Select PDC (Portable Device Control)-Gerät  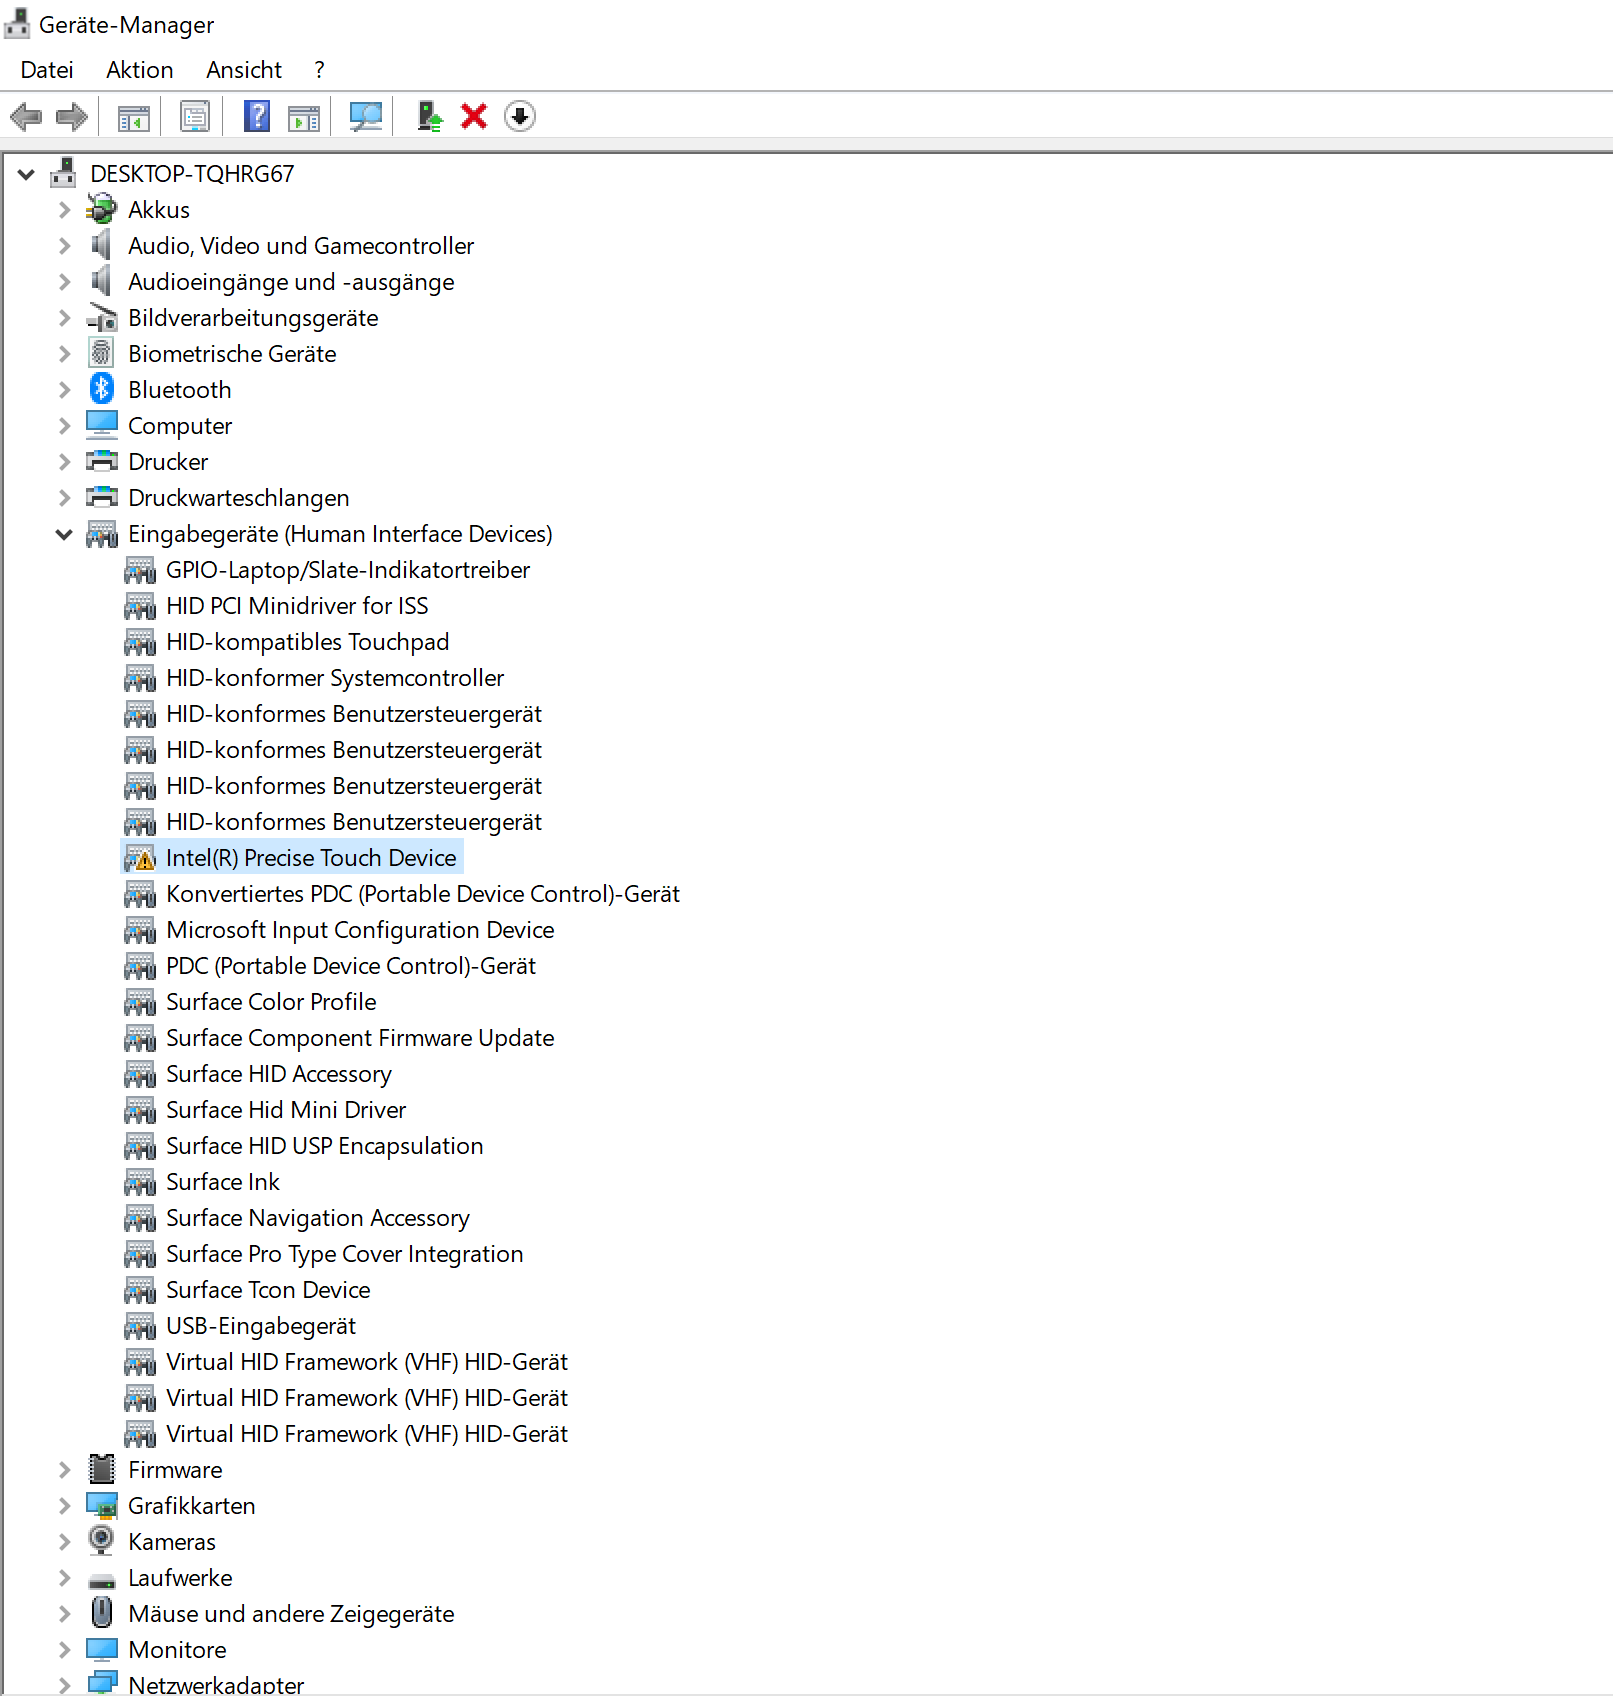pyautogui.click(x=351, y=966)
